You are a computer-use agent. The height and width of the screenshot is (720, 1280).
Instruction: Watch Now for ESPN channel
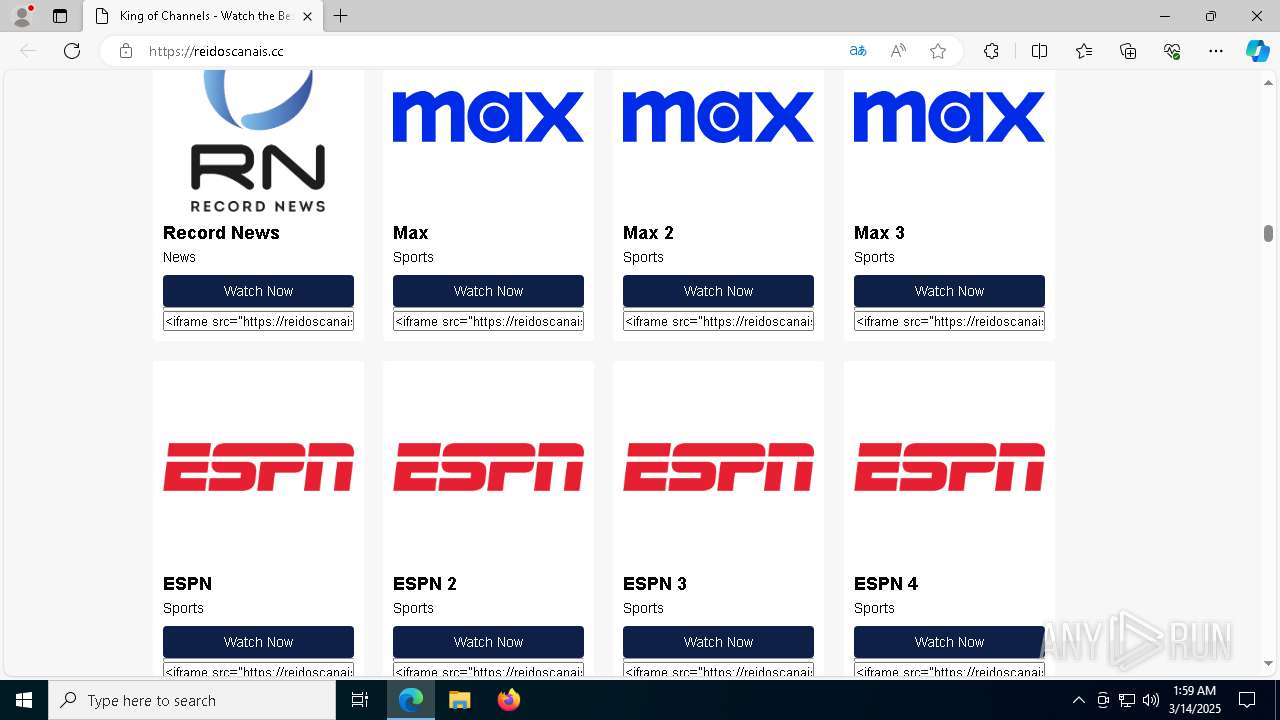click(x=258, y=642)
